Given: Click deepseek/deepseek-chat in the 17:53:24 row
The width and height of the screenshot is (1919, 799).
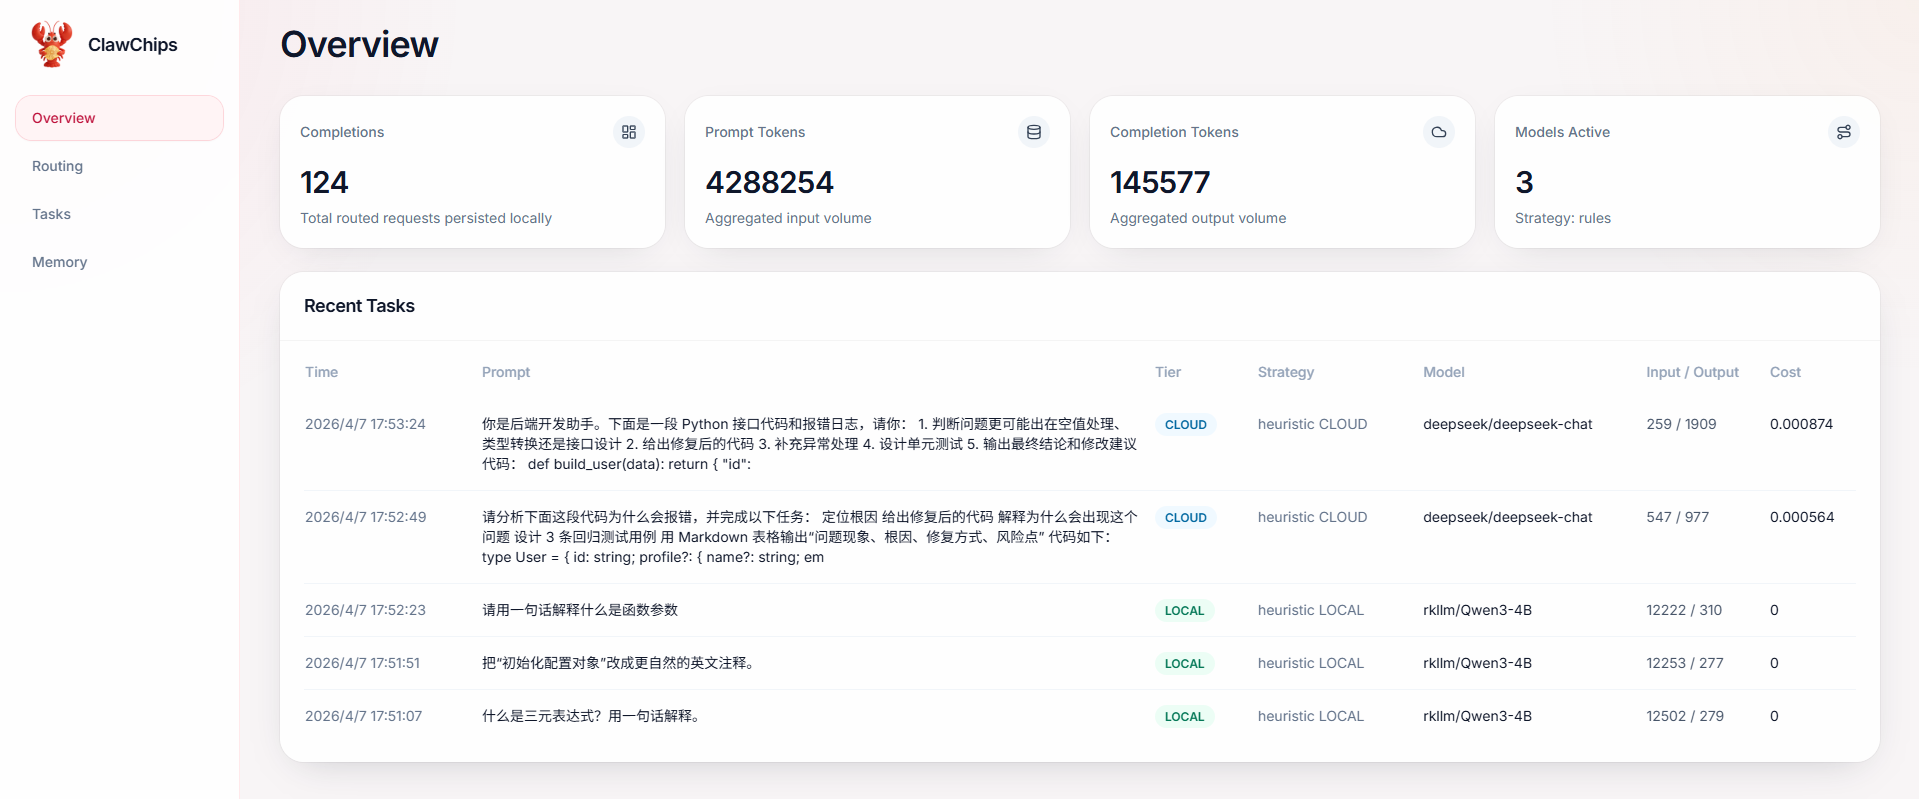Looking at the screenshot, I should coord(1507,424).
